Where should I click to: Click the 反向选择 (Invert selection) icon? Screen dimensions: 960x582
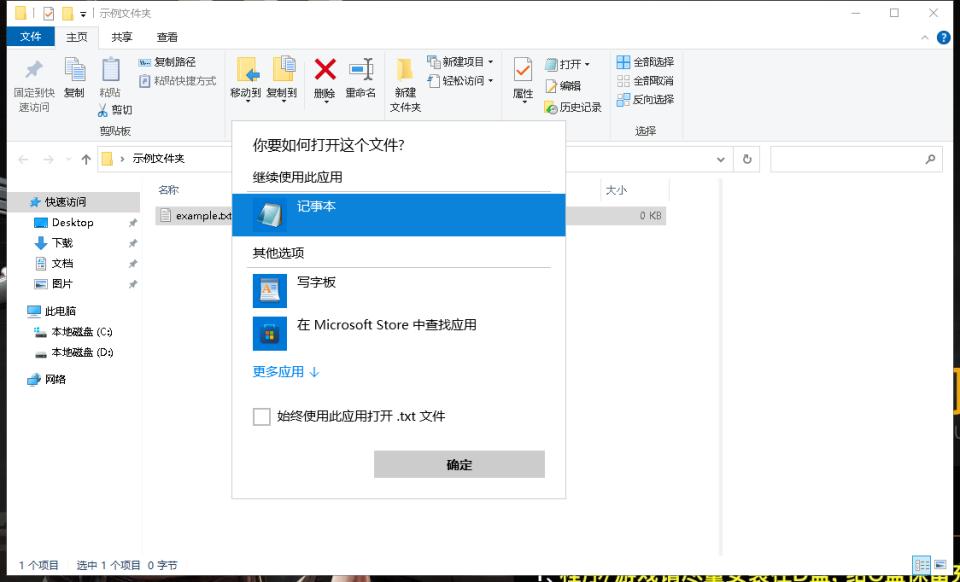644,98
